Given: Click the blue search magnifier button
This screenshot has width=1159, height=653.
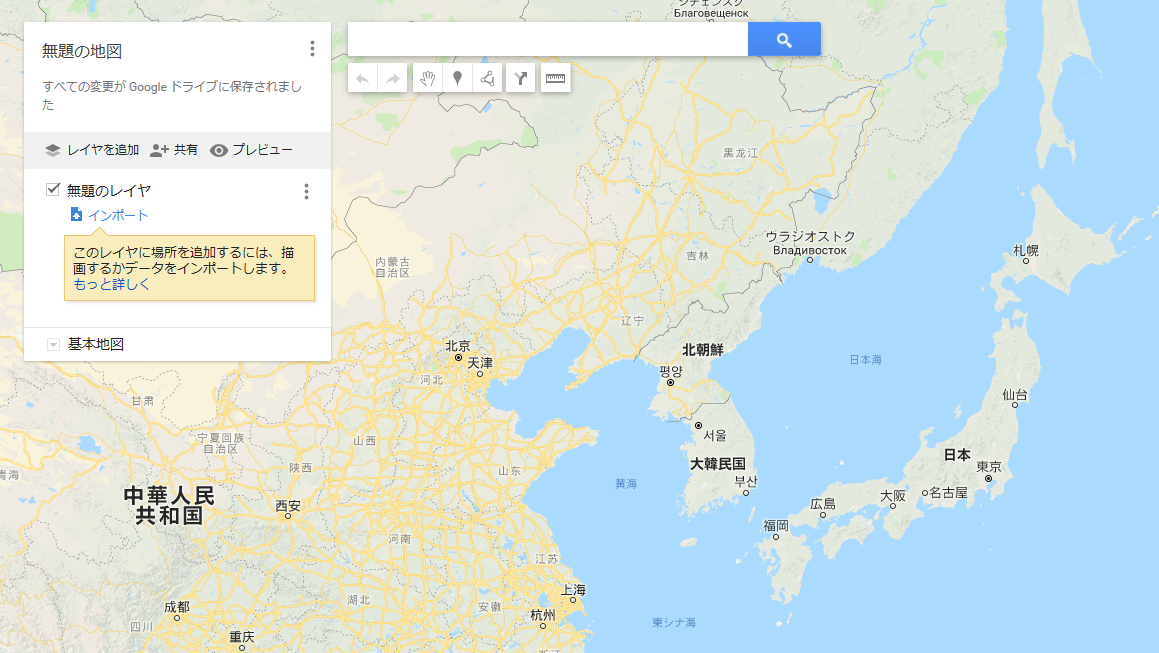Looking at the screenshot, I should 784,39.
